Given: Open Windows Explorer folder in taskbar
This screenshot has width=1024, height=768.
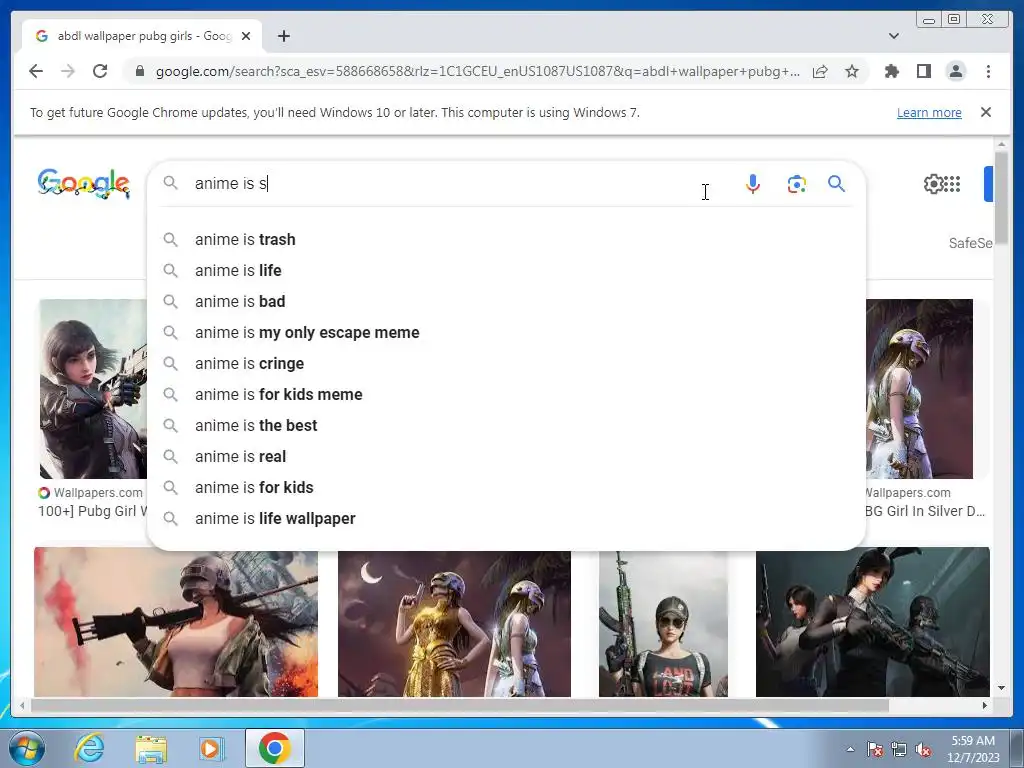Looking at the screenshot, I should (x=151, y=748).
